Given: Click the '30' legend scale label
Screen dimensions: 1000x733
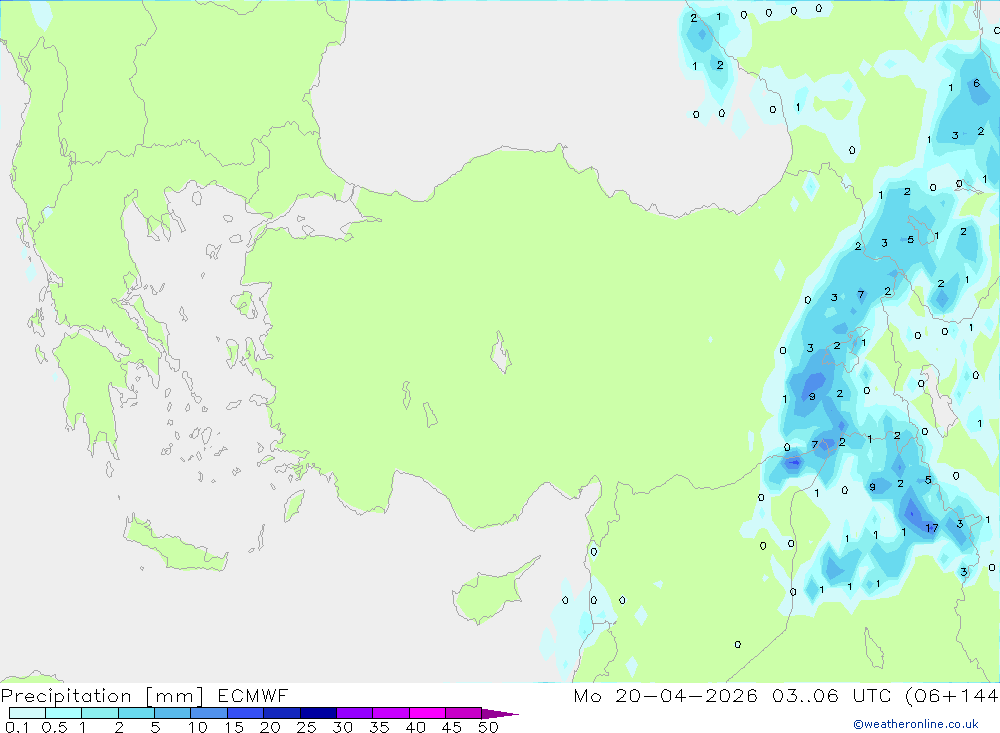Looking at the screenshot, I should tap(343, 727).
